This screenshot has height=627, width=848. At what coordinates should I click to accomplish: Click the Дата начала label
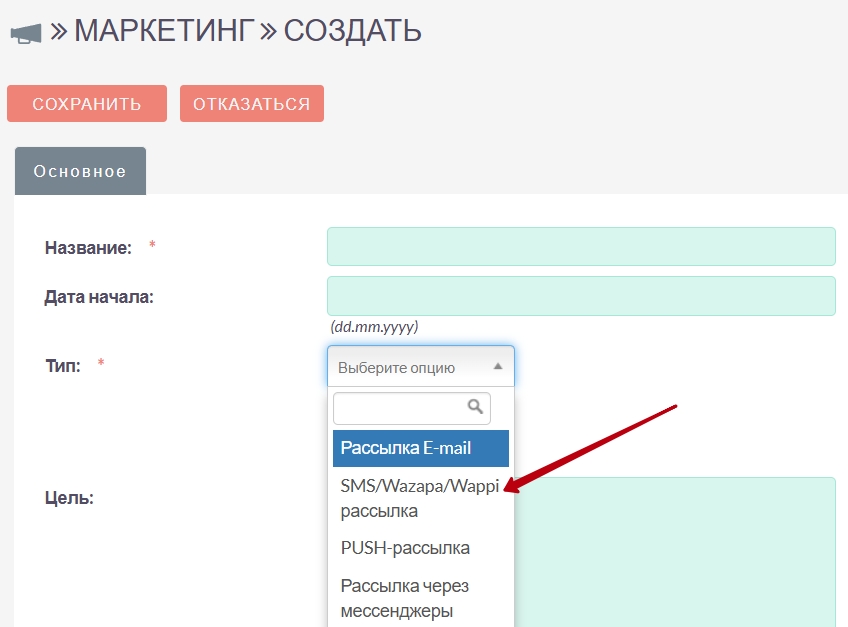coord(99,296)
